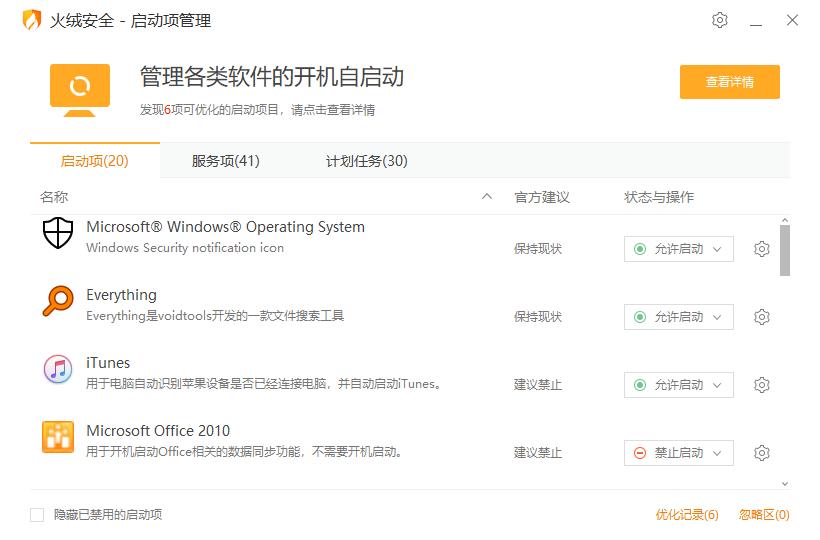Switch to 启动项(20) tab
This screenshot has height=540, width=820.
point(95,160)
